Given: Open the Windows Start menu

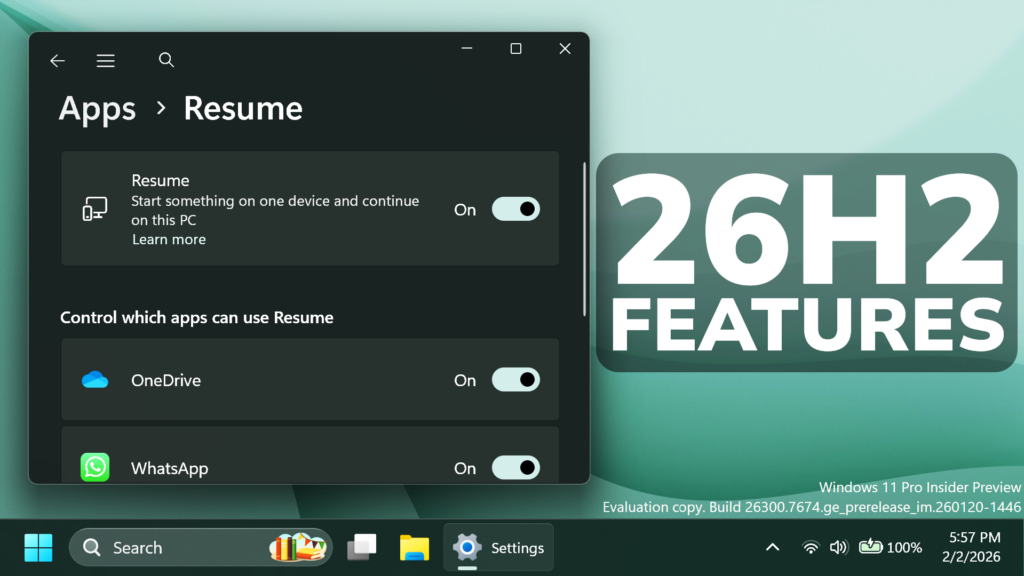Looking at the screenshot, I should (38, 548).
